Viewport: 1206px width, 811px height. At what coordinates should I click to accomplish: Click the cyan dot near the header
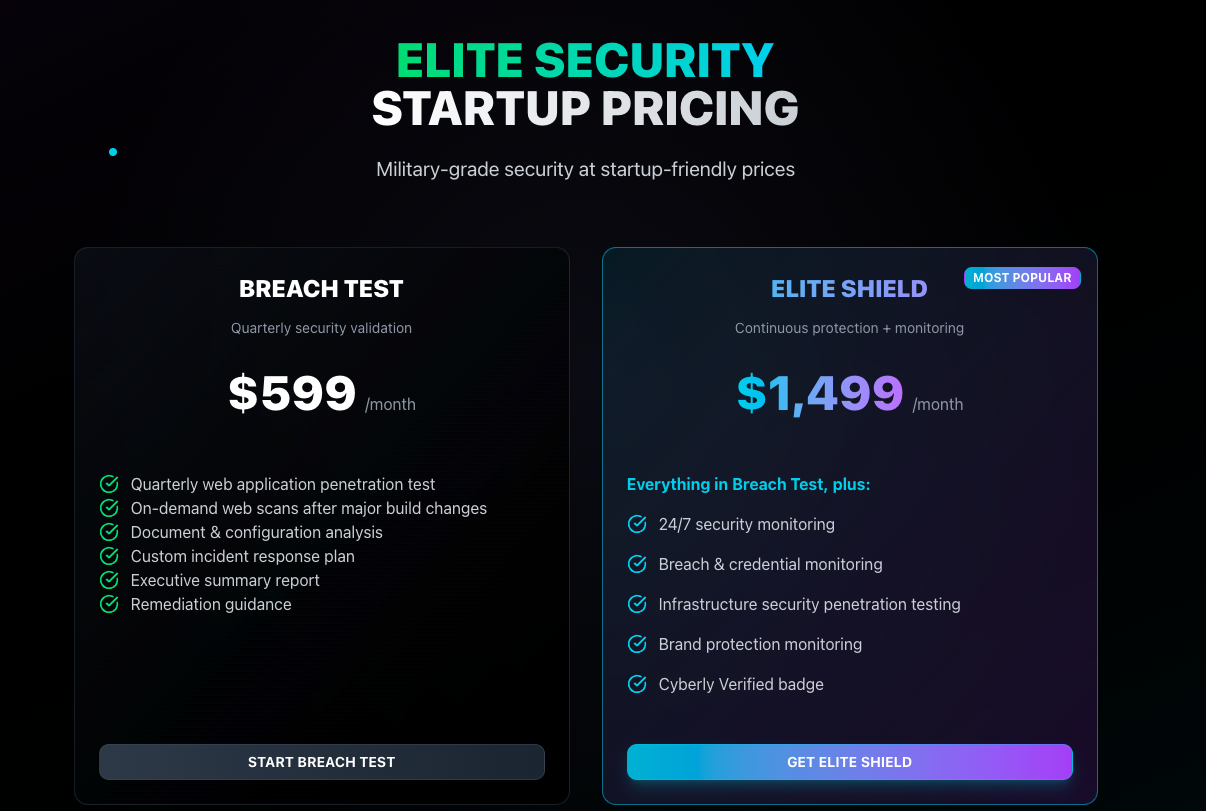coord(113,152)
